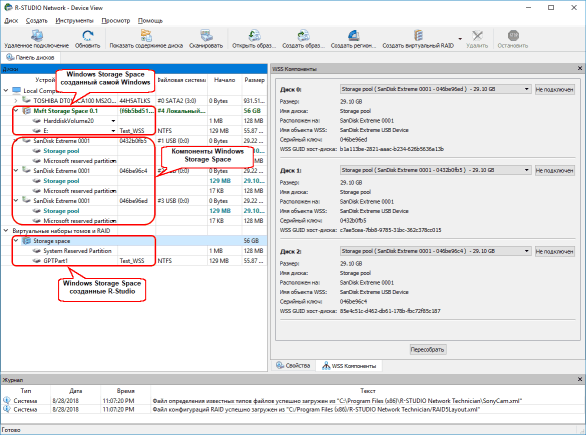
Task: Open the HarddiskVolume20 row dropdown arrow
Action: (113, 121)
